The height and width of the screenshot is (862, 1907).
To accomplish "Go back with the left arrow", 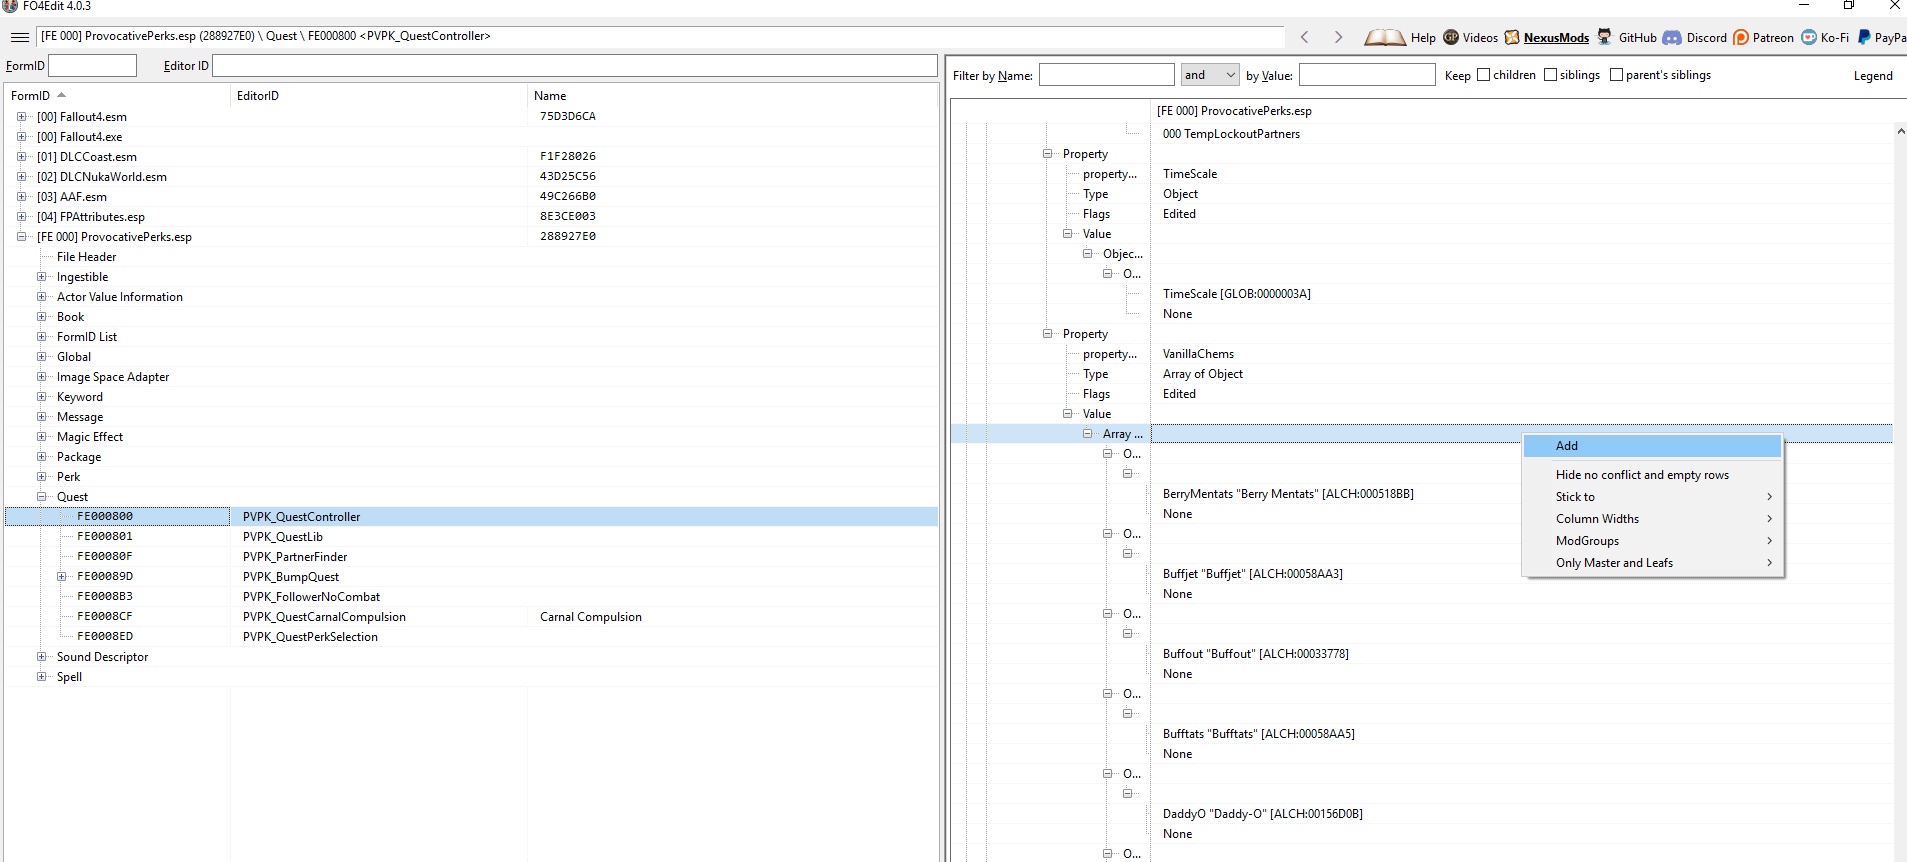I will [1304, 37].
